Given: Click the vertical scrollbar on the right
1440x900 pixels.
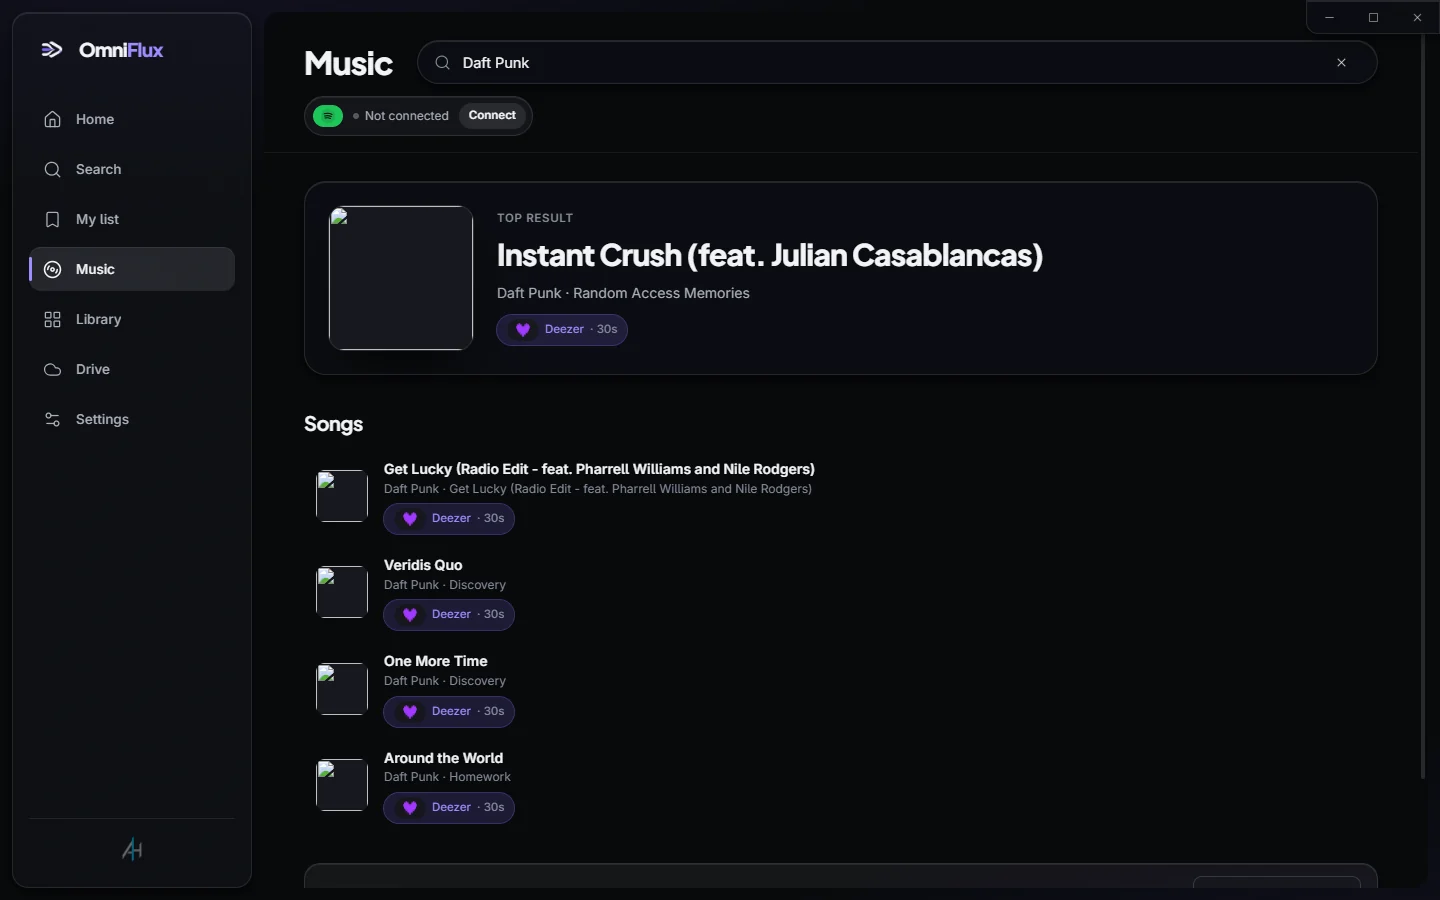Looking at the screenshot, I should pos(1423,405).
